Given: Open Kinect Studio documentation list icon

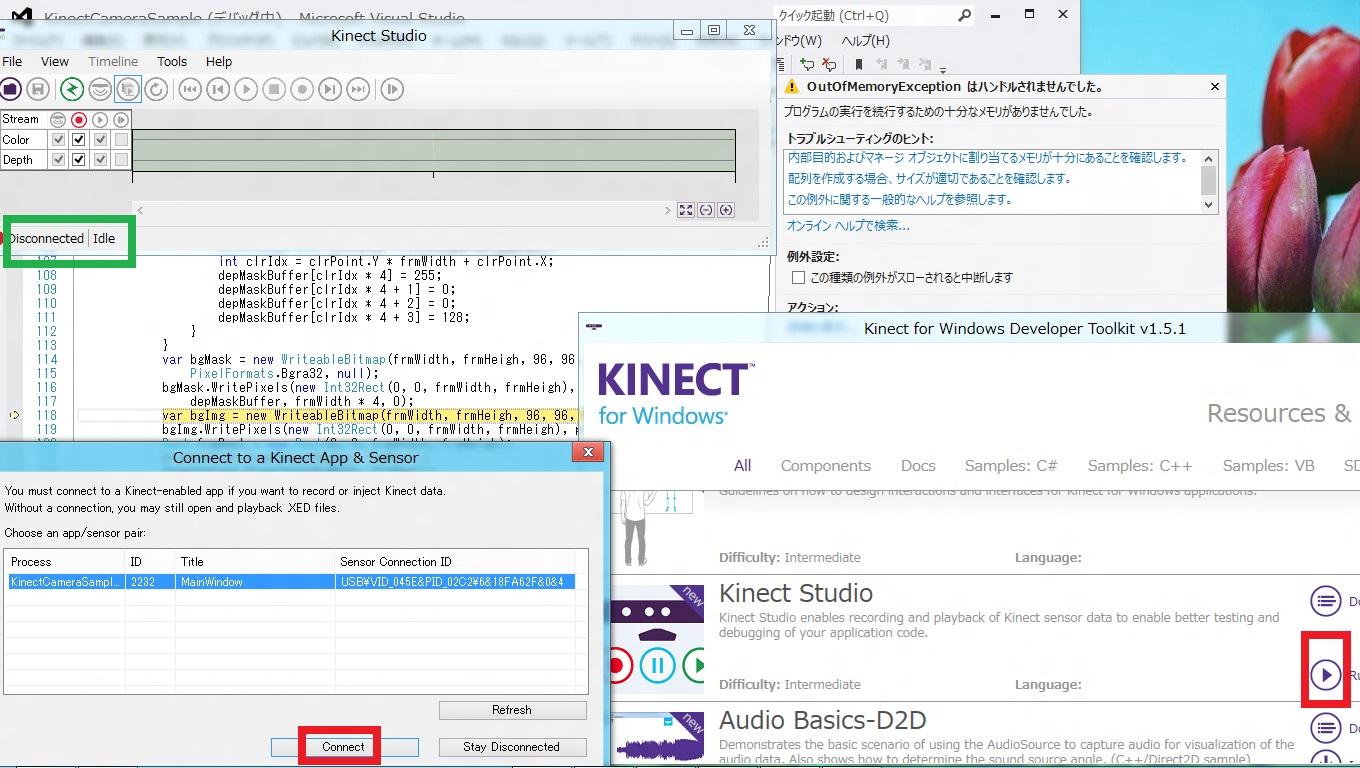Looking at the screenshot, I should [1326, 601].
